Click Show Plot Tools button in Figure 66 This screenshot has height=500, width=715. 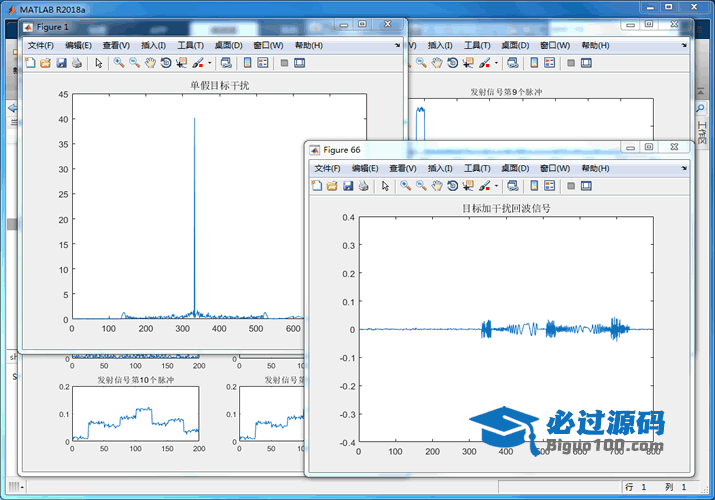(x=586, y=186)
